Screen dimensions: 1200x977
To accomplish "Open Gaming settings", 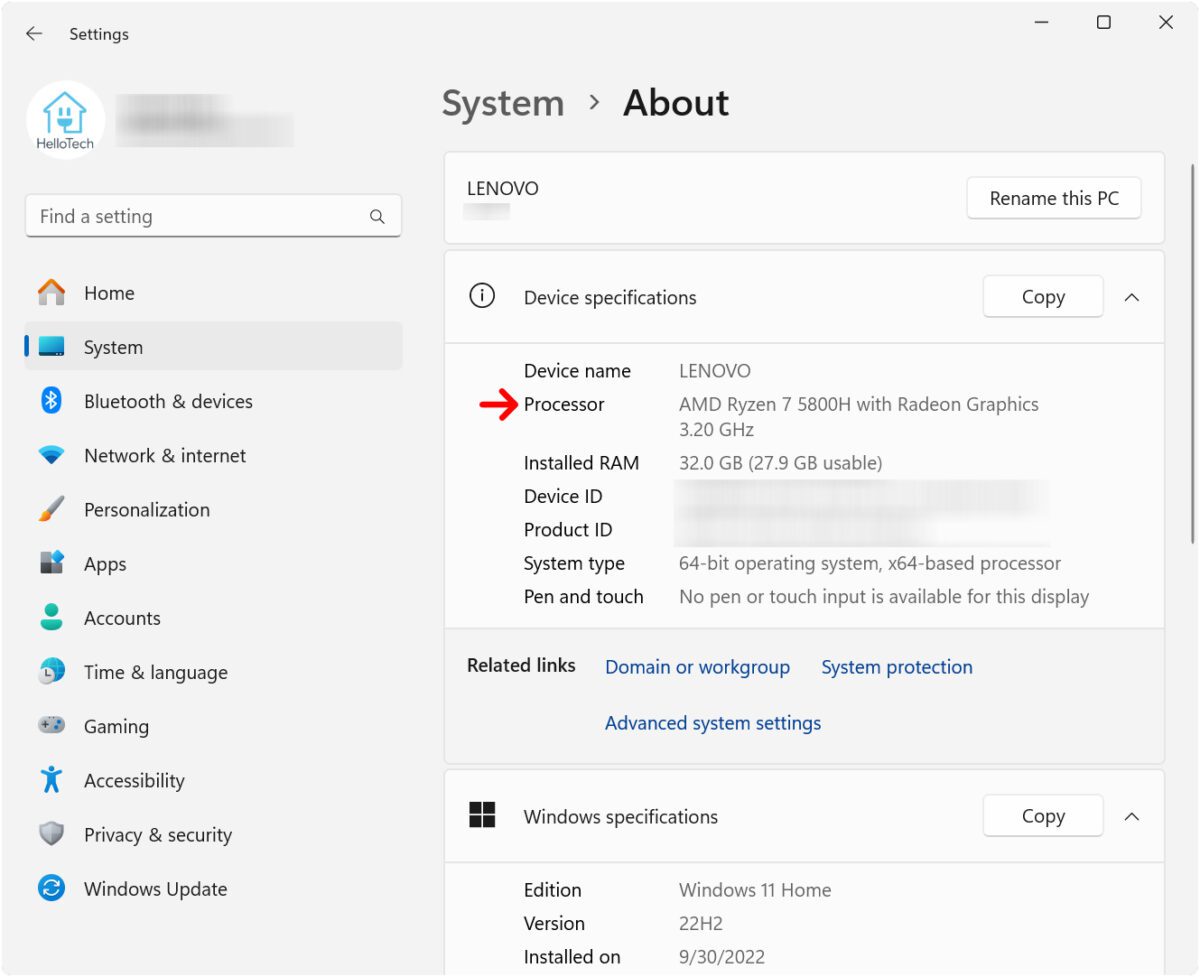I will [x=214, y=726].
